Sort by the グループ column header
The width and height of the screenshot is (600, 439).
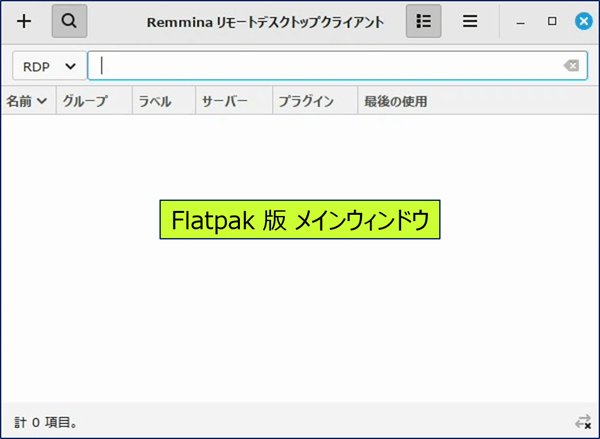pos(94,101)
